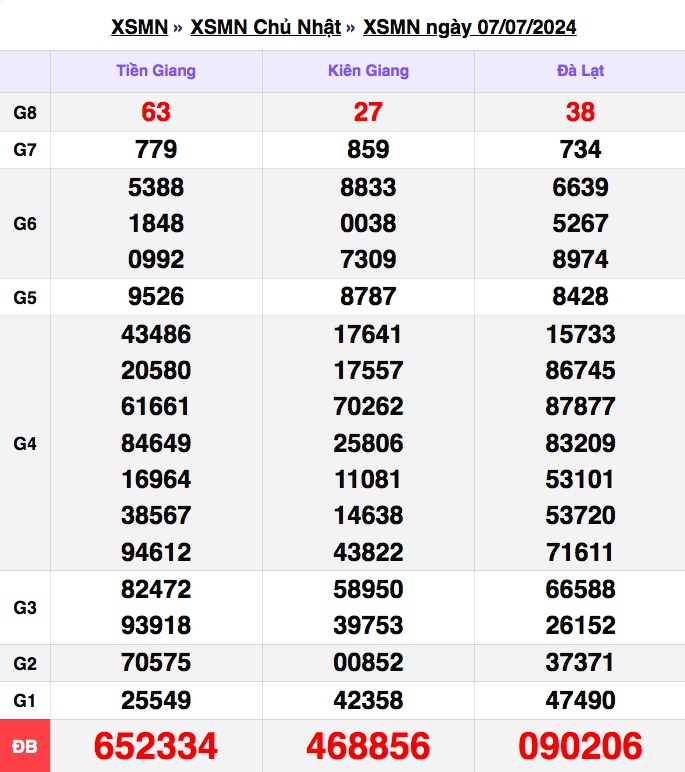Click the G5 row label
The width and height of the screenshot is (685, 772).
(25, 297)
